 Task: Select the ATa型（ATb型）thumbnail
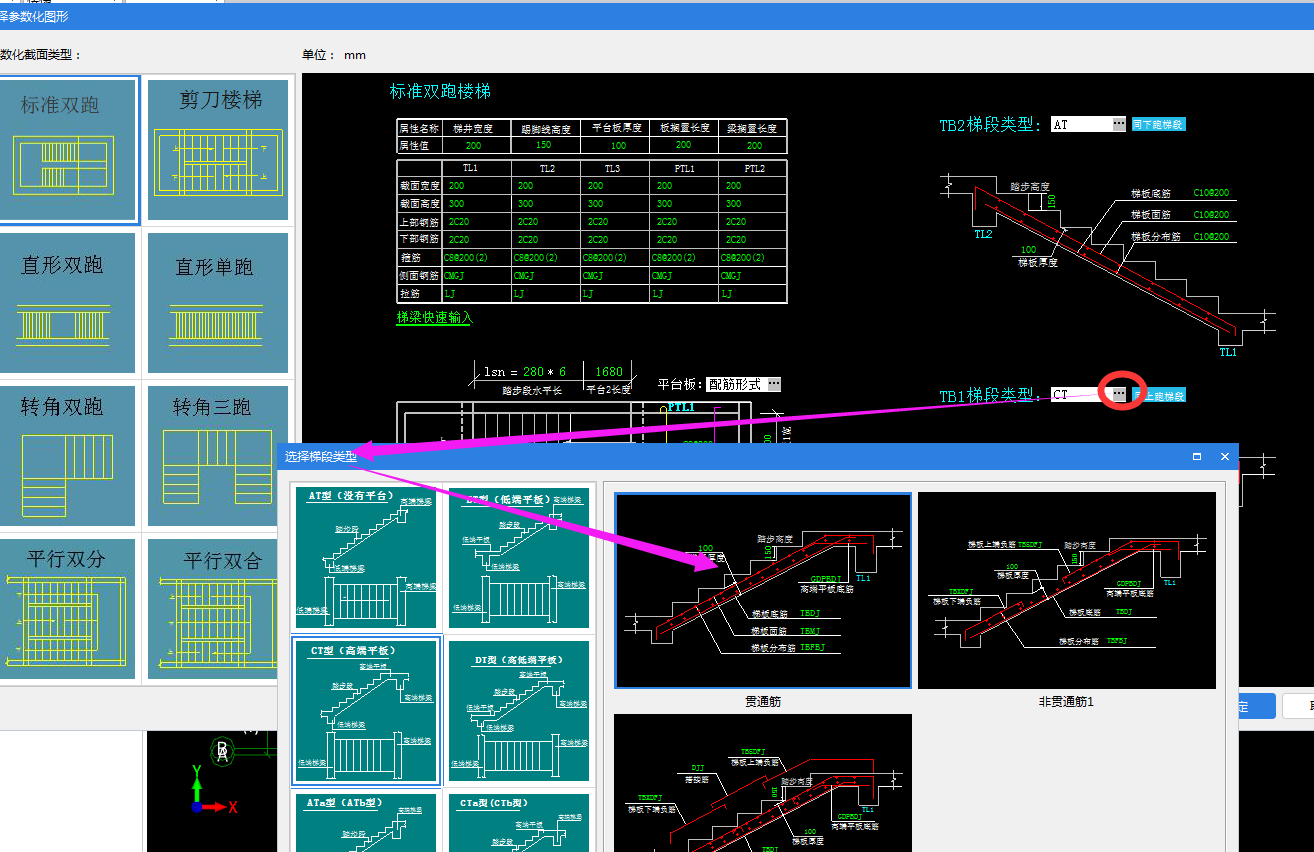367,823
